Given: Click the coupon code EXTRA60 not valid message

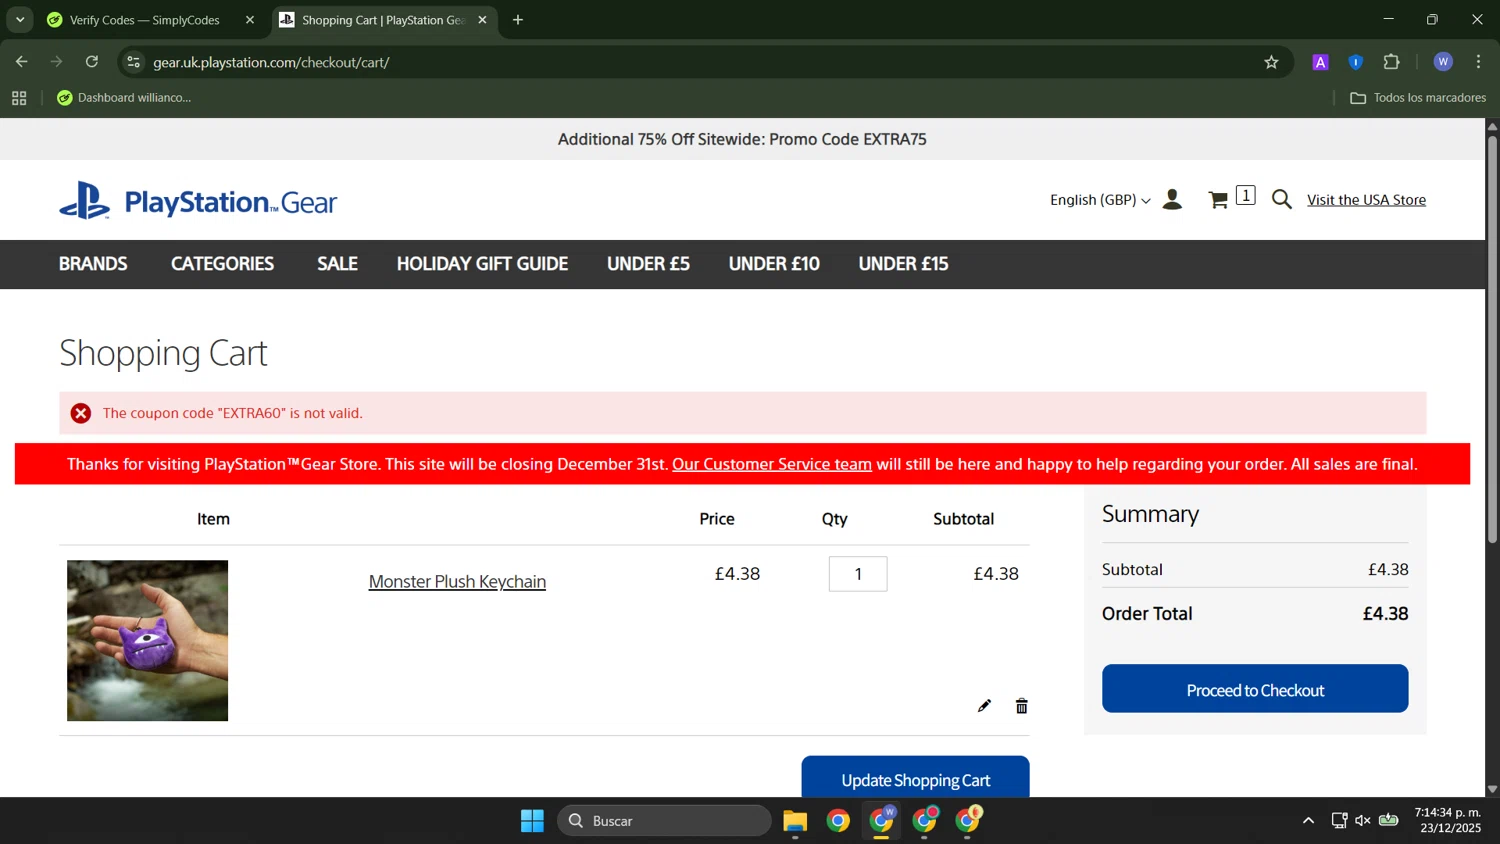Looking at the screenshot, I should click(233, 413).
